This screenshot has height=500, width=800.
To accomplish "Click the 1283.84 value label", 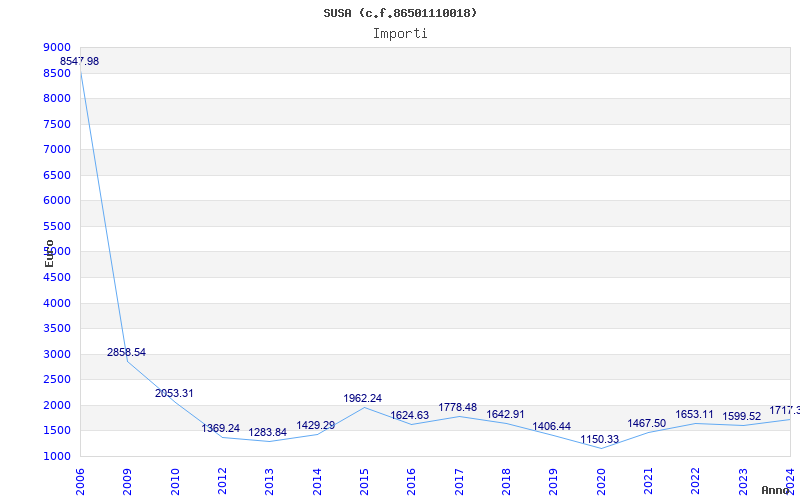I will click(268, 432).
